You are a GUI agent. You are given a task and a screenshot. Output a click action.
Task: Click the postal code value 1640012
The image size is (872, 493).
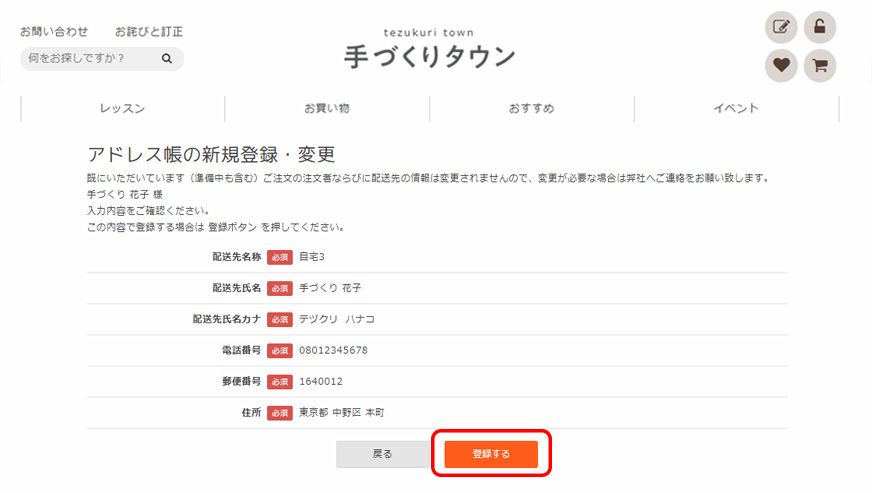click(320, 381)
